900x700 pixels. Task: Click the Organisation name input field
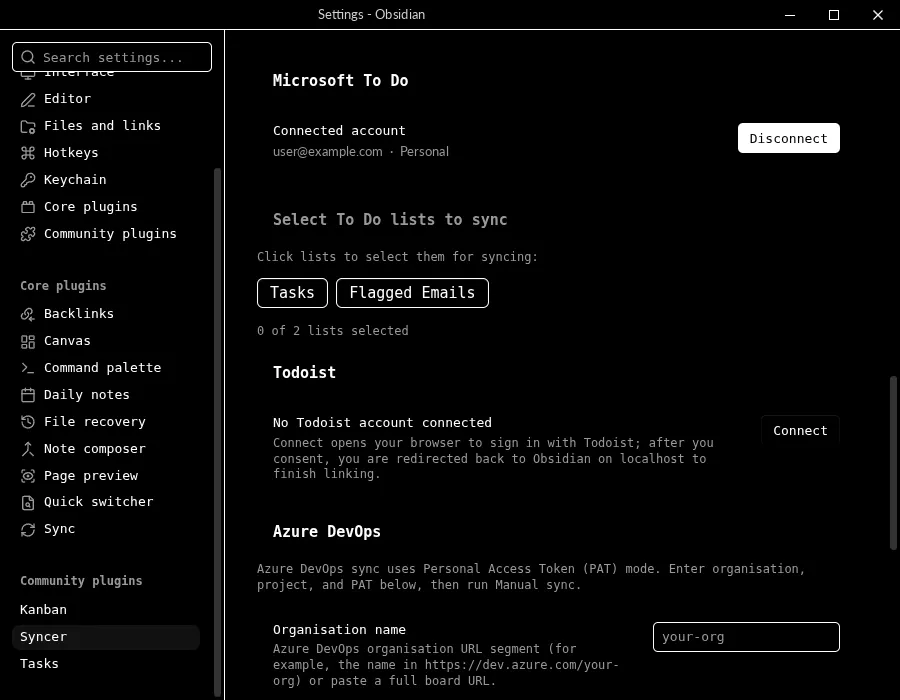click(746, 637)
